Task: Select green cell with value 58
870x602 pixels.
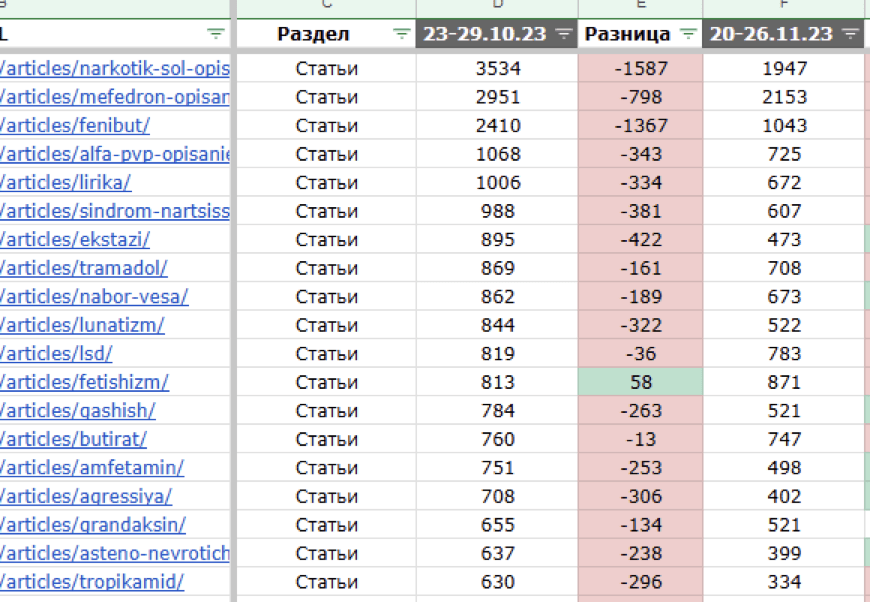Action: [640, 382]
